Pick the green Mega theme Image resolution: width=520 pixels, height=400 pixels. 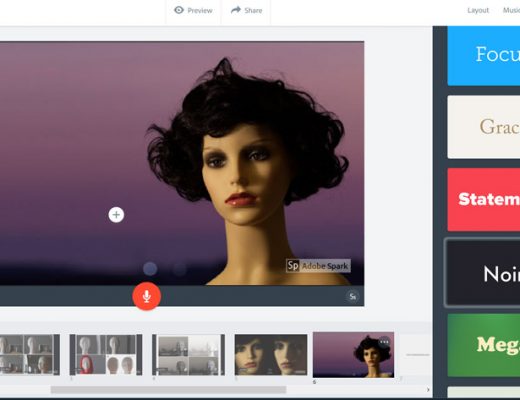pyautogui.click(x=484, y=345)
